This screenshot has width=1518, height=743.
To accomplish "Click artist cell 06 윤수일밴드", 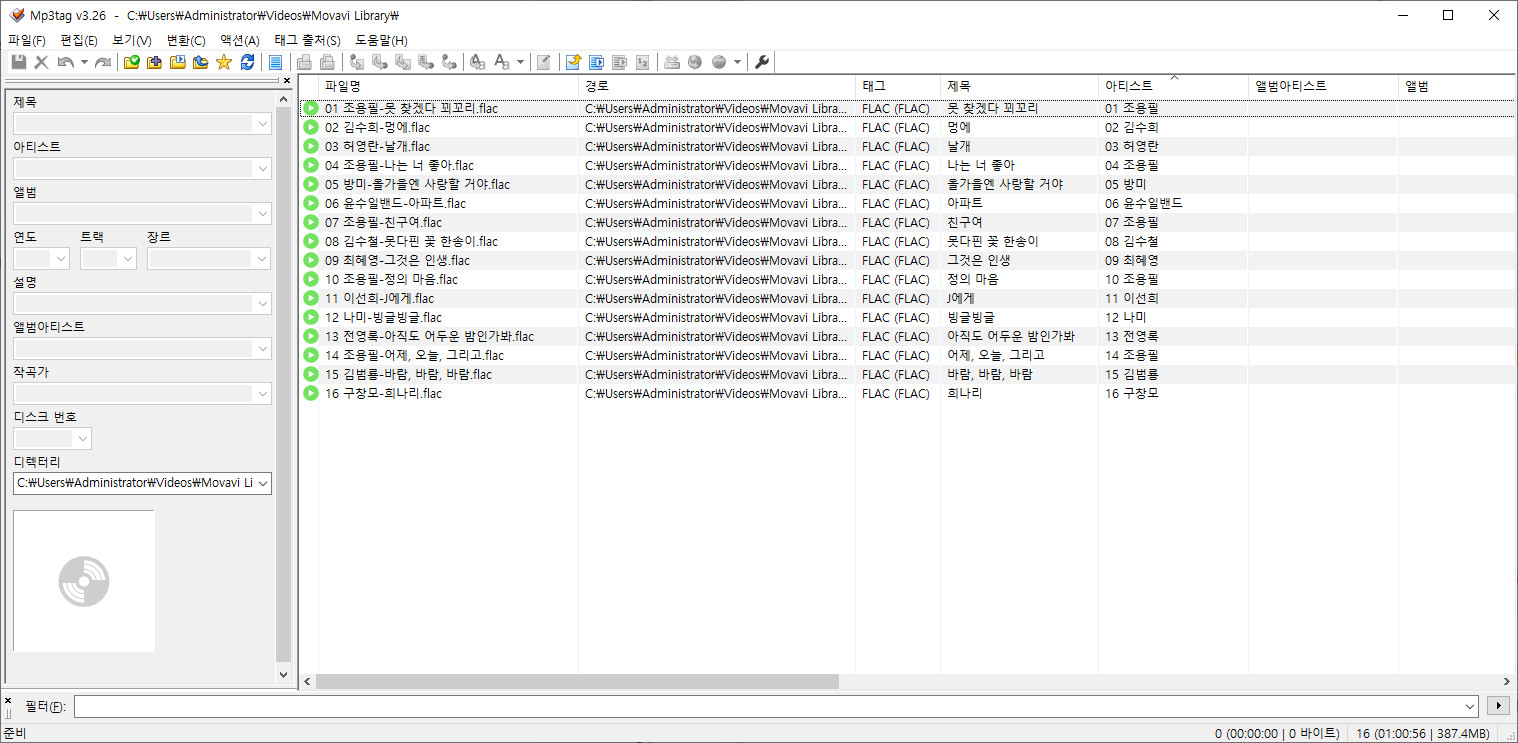I will point(1144,203).
